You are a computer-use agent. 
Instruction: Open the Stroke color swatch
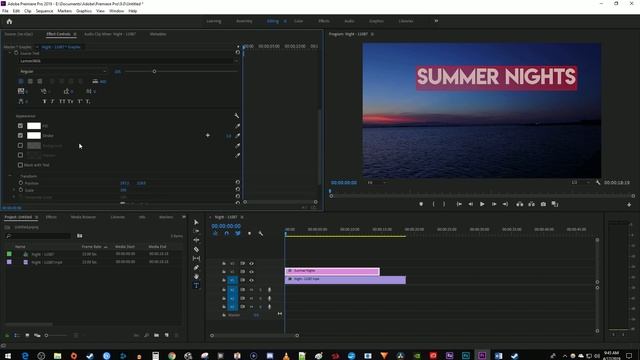(34, 136)
